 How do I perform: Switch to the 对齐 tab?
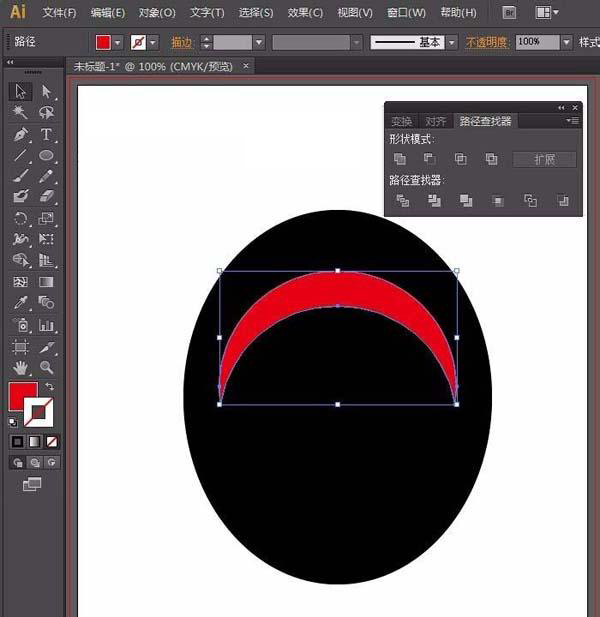[x=435, y=121]
